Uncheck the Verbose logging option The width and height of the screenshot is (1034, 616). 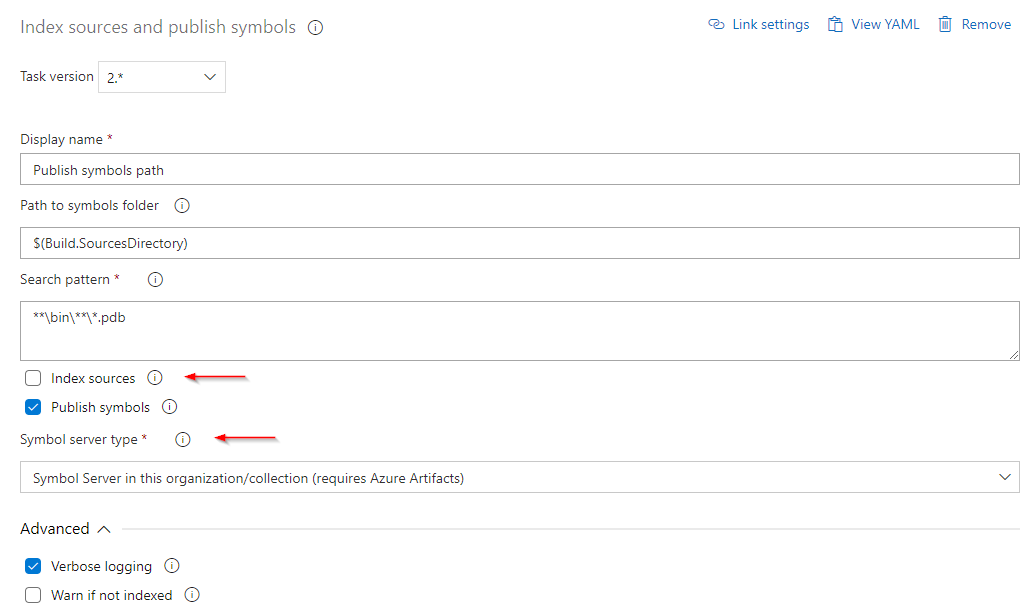tap(32, 566)
